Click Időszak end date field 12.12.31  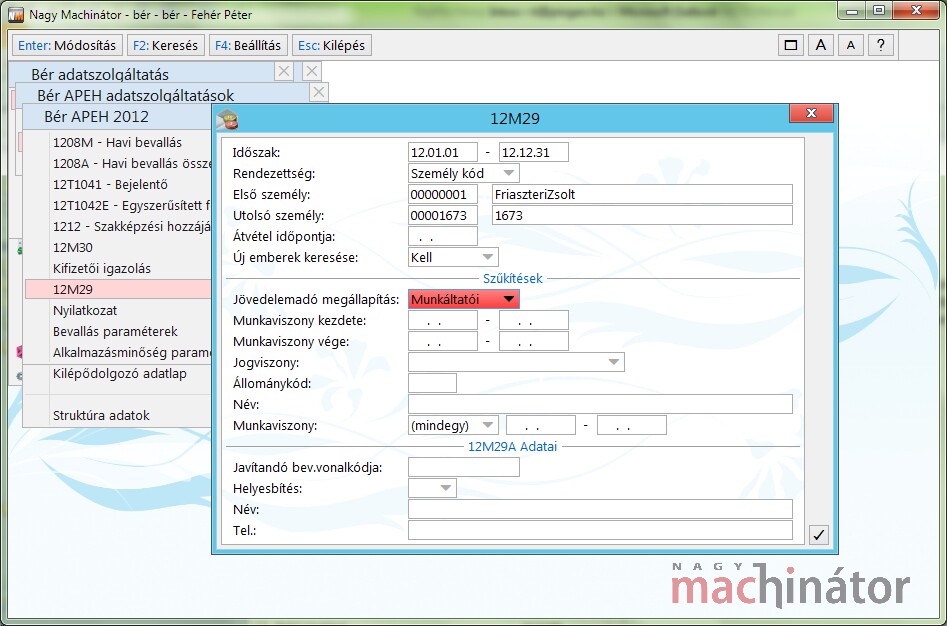click(533, 152)
